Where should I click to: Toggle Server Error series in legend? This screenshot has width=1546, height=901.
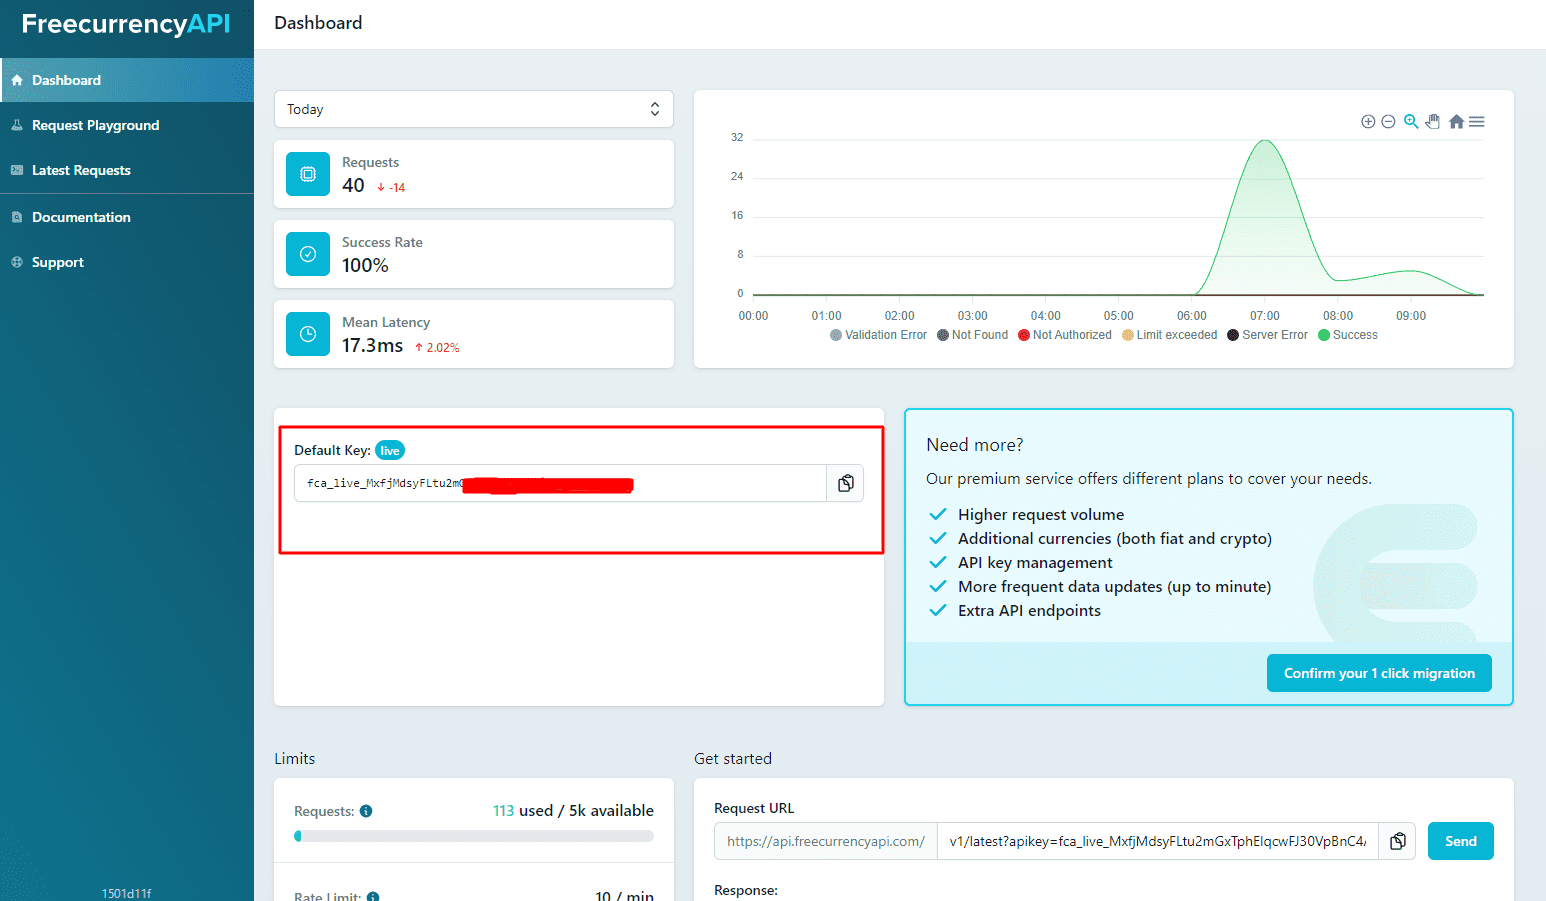click(1268, 335)
